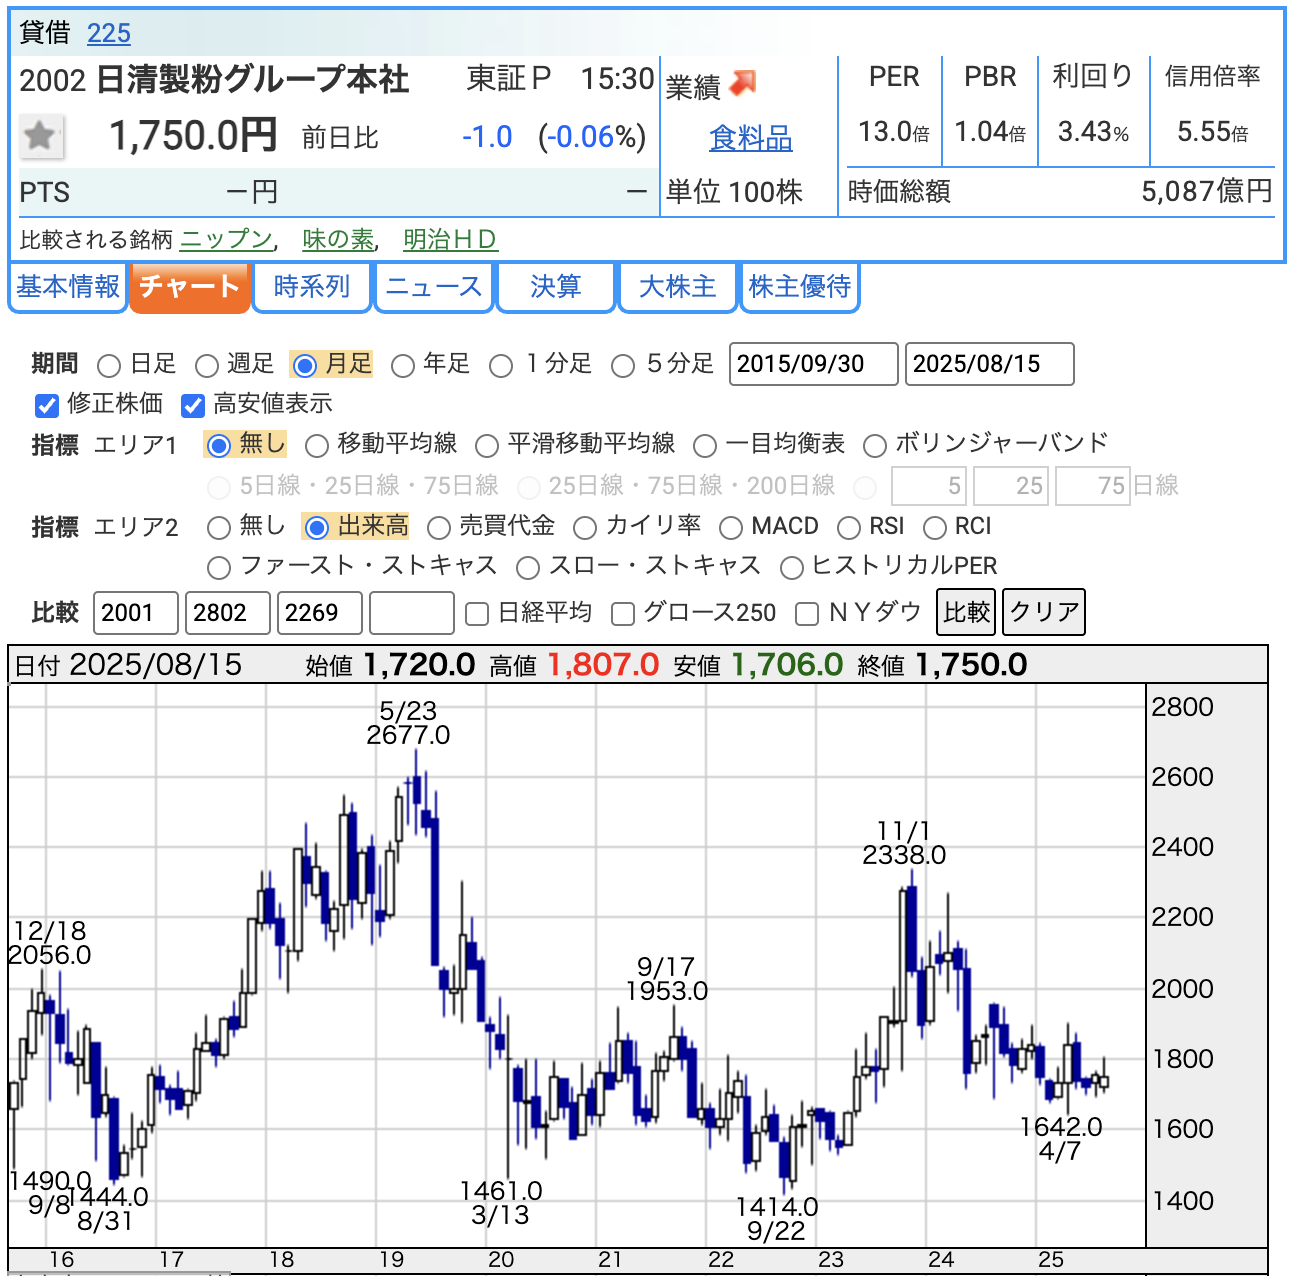The width and height of the screenshot is (1296, 1276).
Task: Select 平滑移動平均線 indicator radio
Action: [x=487, y=445]
